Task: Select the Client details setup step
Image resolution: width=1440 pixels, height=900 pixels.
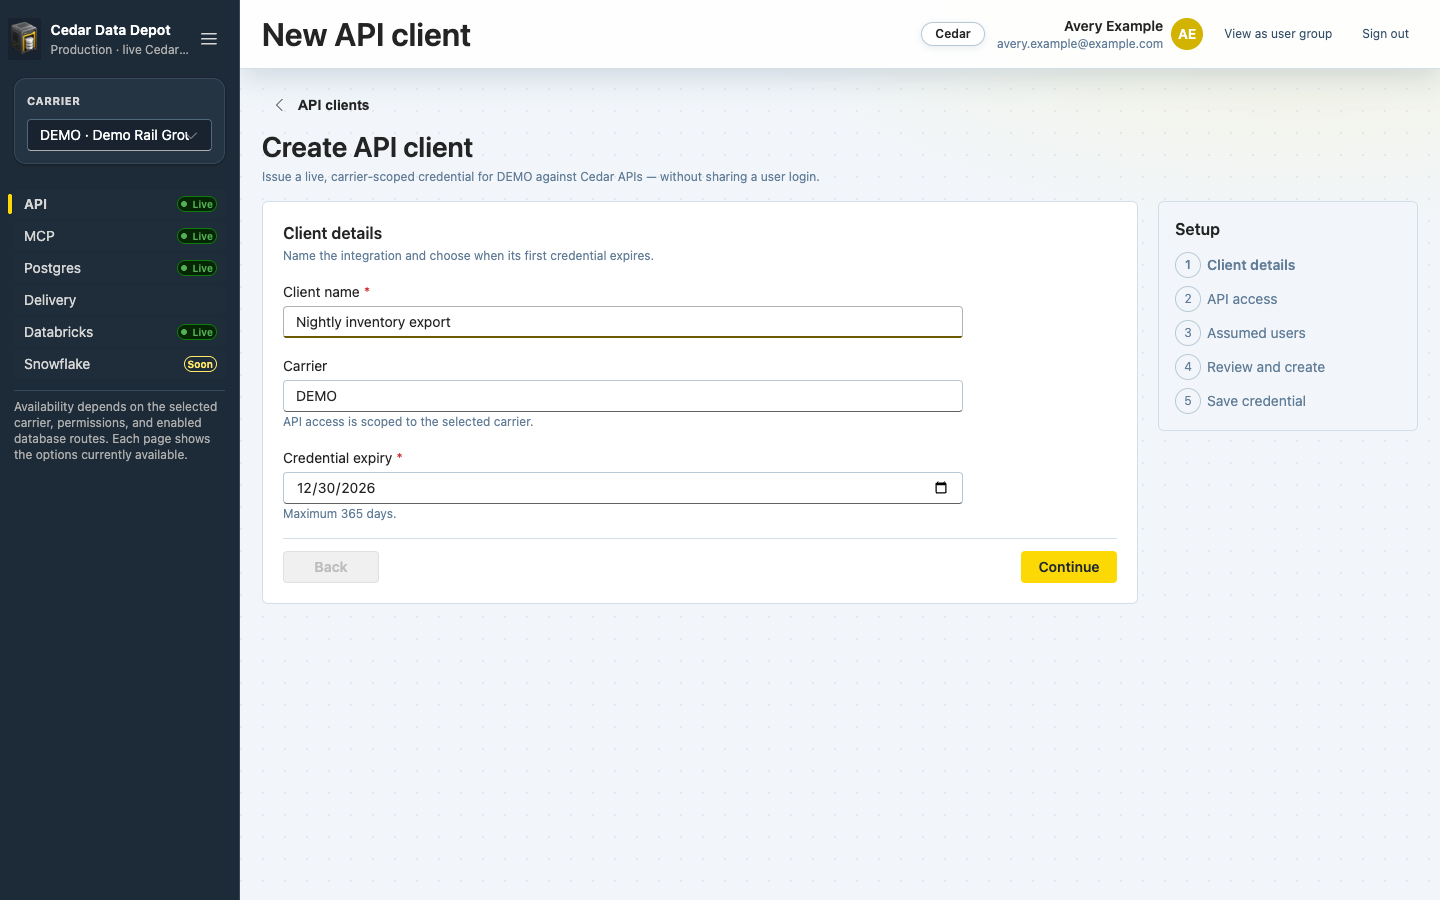Action: tap(1251, 265)
